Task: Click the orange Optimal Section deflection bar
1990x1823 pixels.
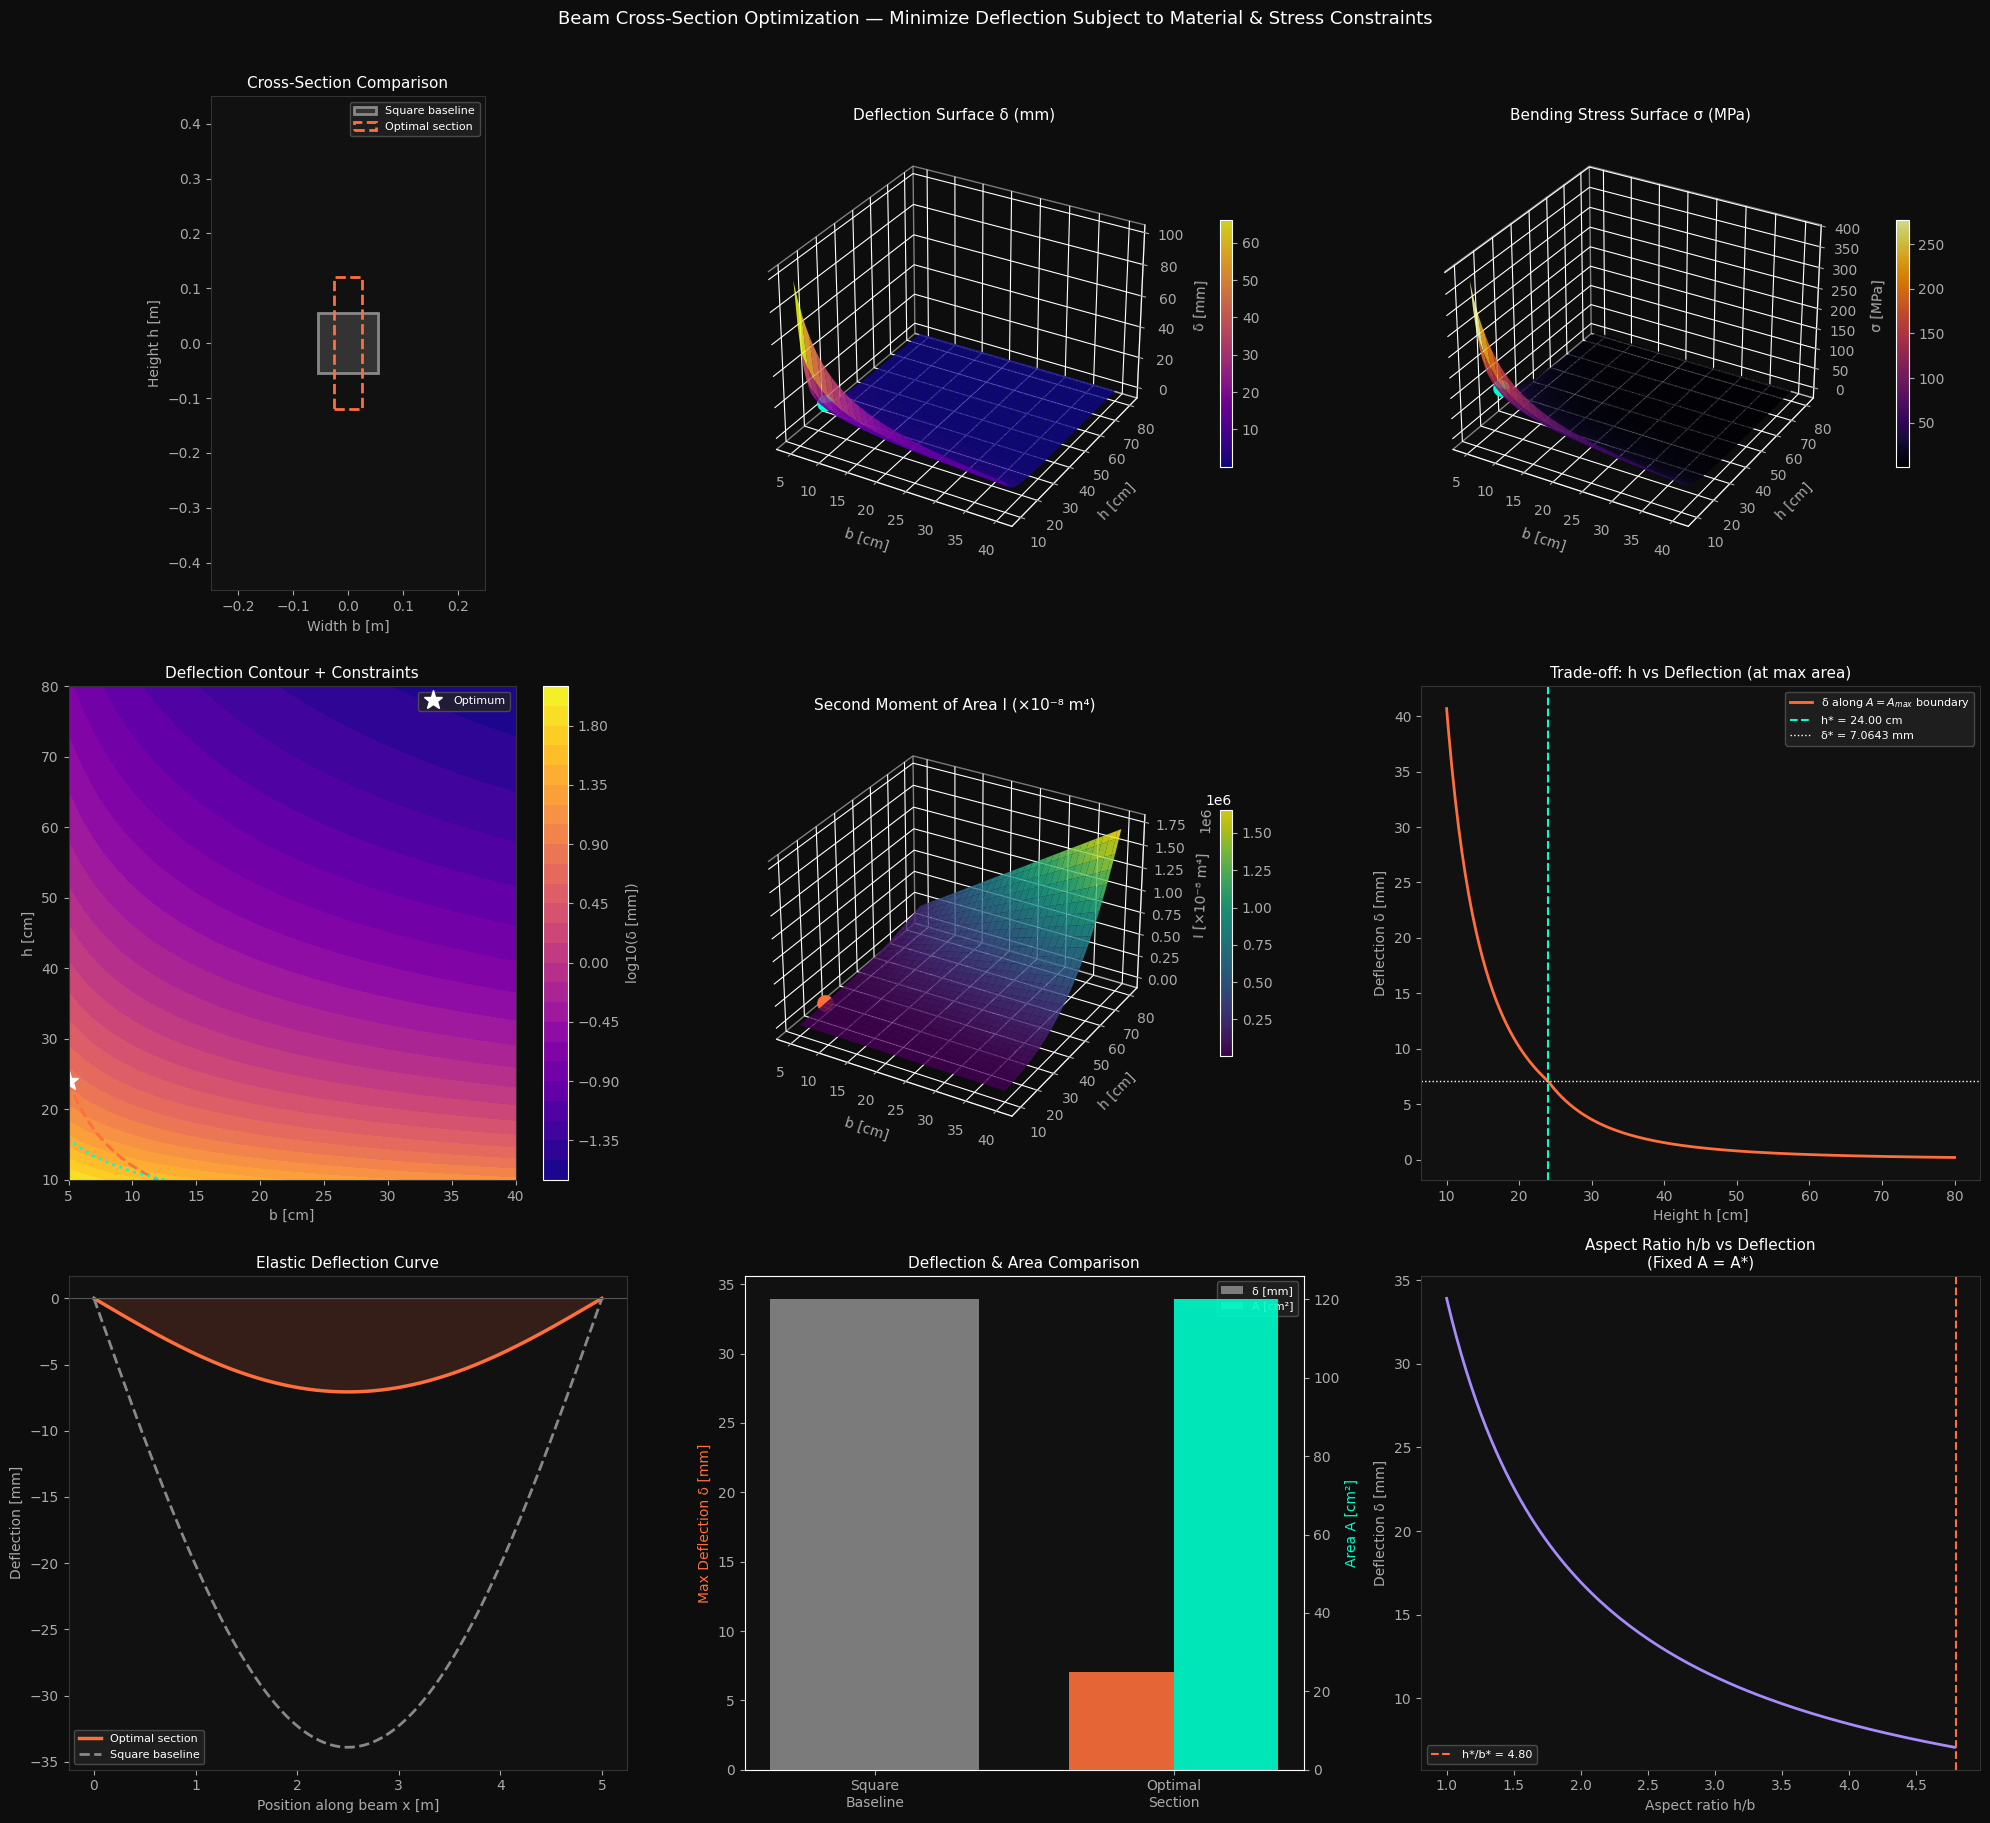Action: 1120,1720
